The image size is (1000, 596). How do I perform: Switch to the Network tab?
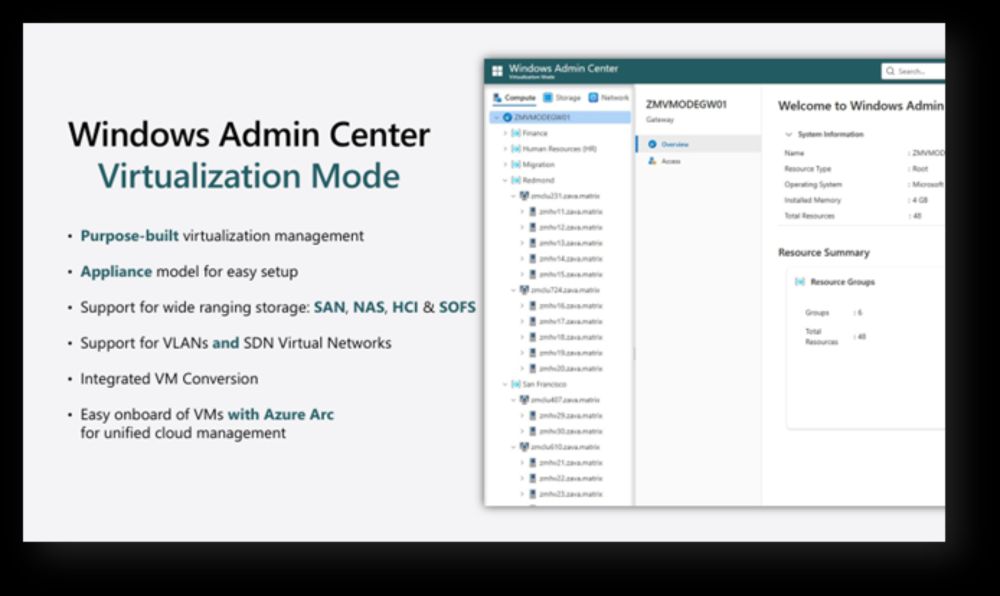[608, 98]
